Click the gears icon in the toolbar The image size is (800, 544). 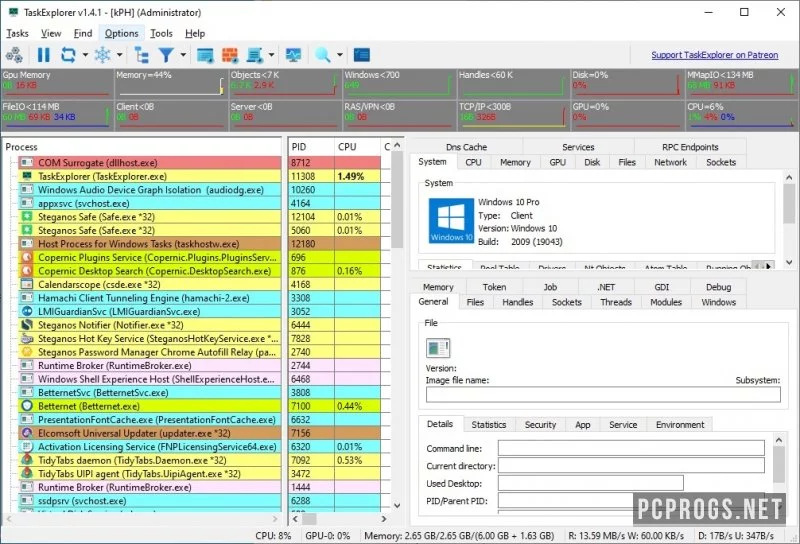coord(14,55)
